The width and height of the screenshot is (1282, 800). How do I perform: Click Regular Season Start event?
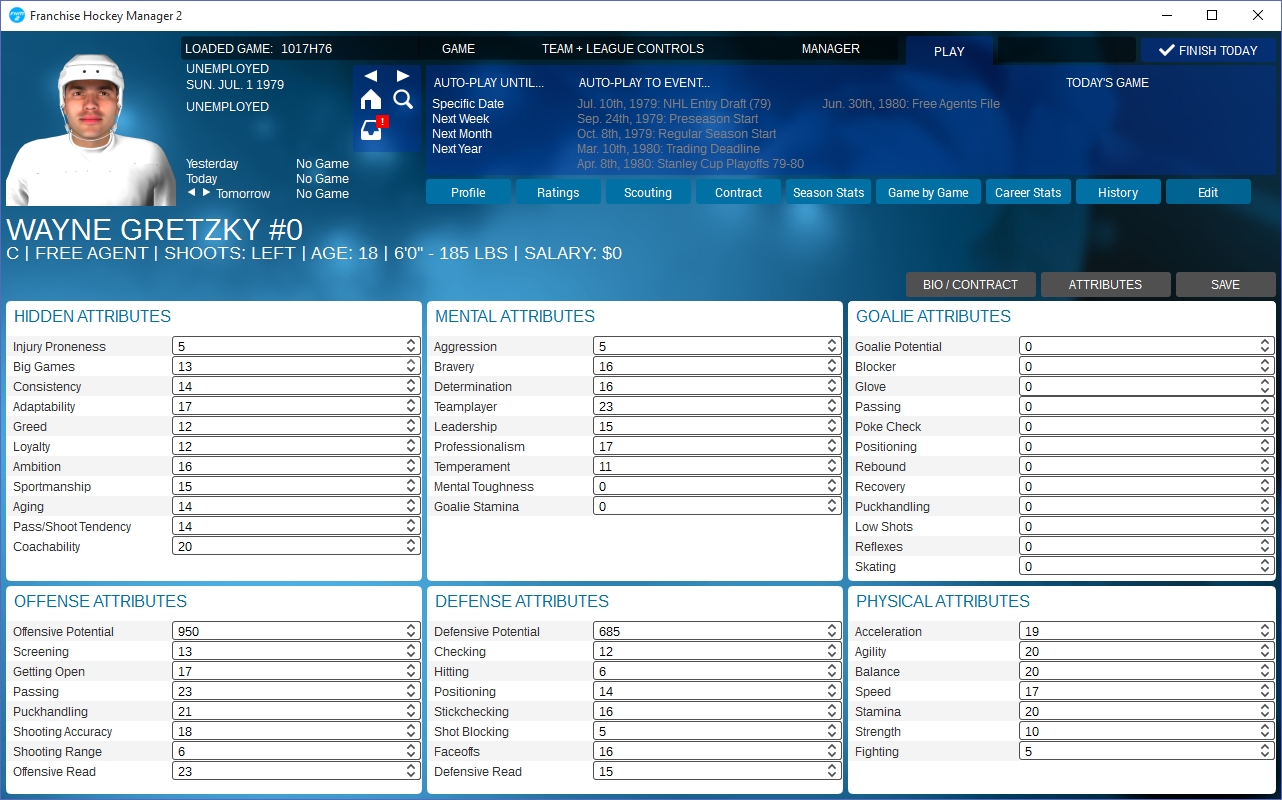tap(677, 134)
